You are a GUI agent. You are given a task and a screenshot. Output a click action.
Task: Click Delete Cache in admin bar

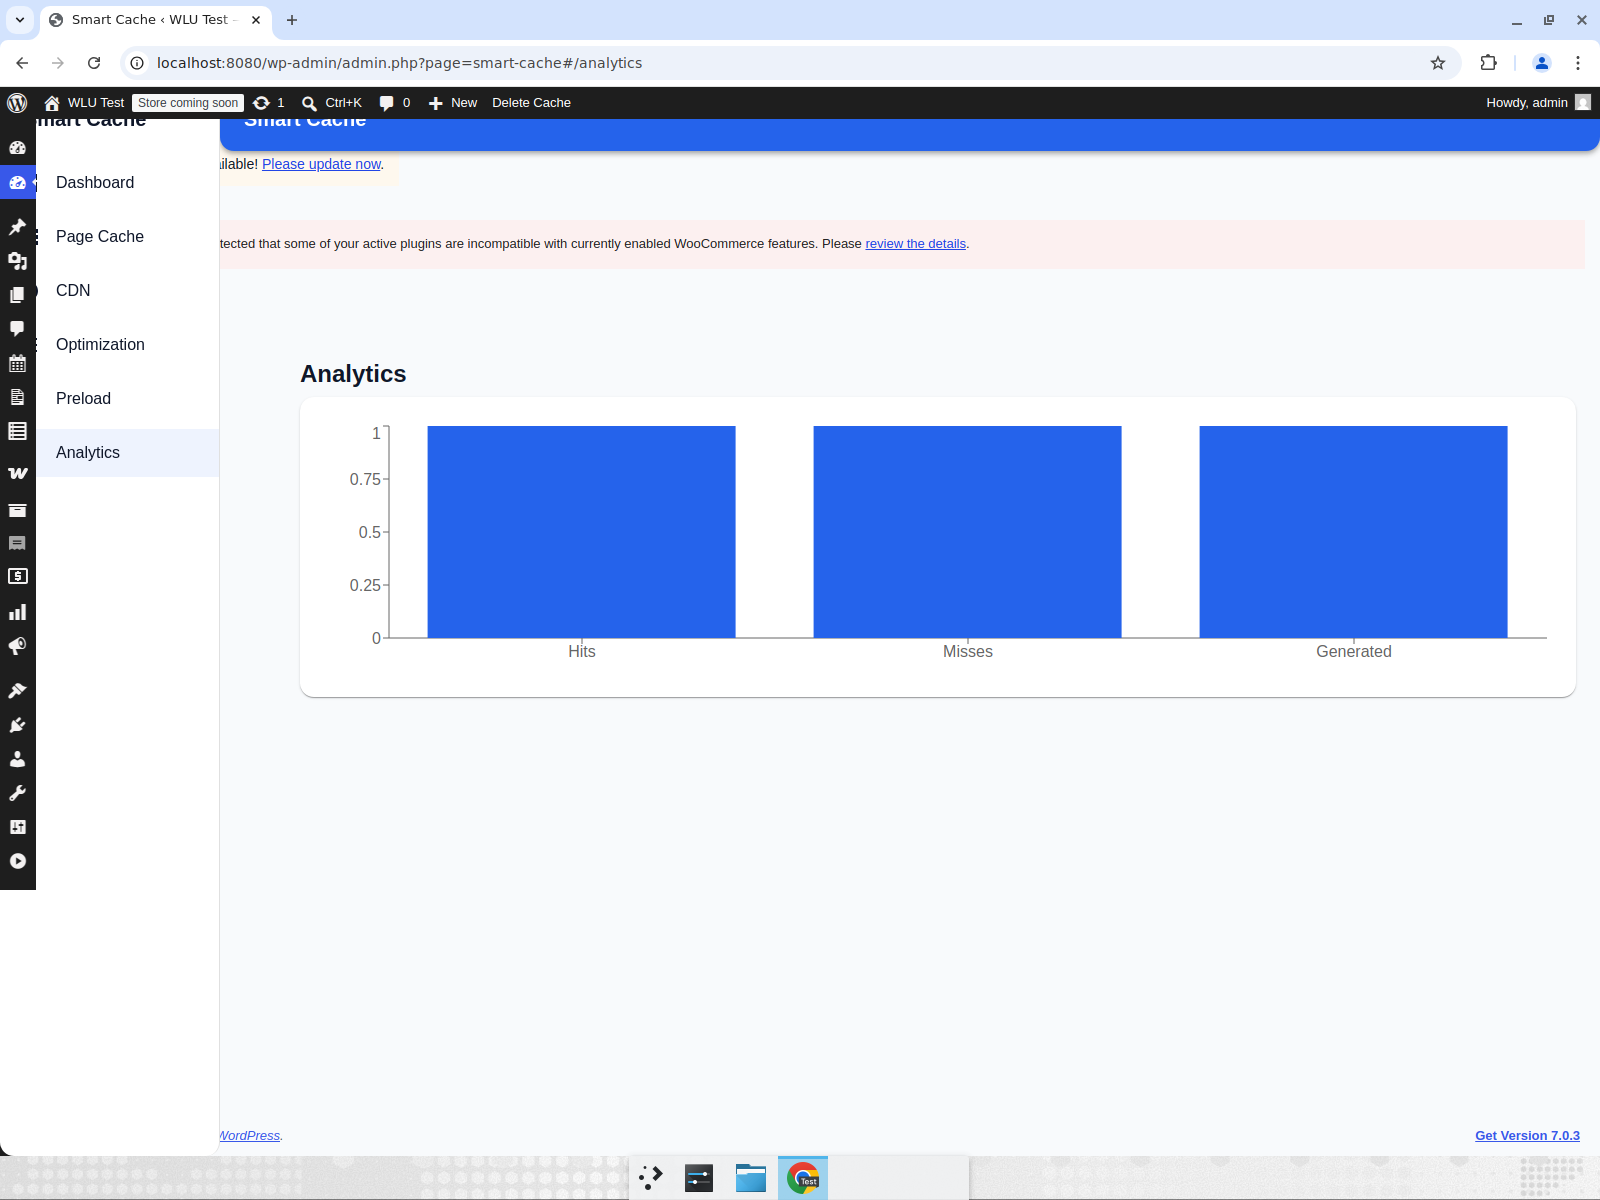coord(531,103)
